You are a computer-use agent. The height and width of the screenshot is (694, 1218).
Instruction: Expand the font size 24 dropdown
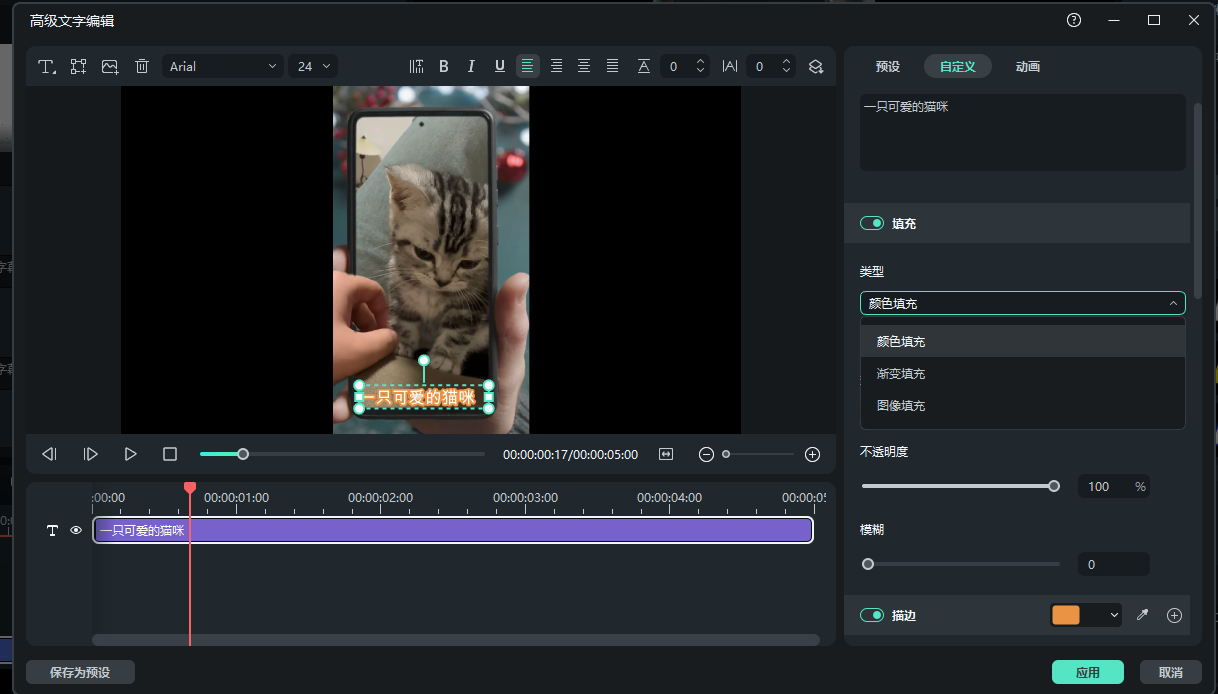313,66
